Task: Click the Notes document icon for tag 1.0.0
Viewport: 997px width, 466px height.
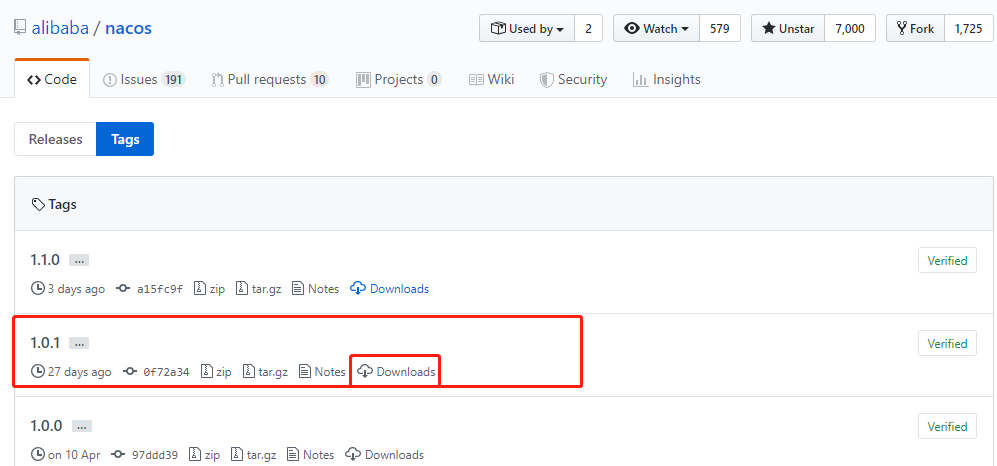Action: tap(293, 455)
